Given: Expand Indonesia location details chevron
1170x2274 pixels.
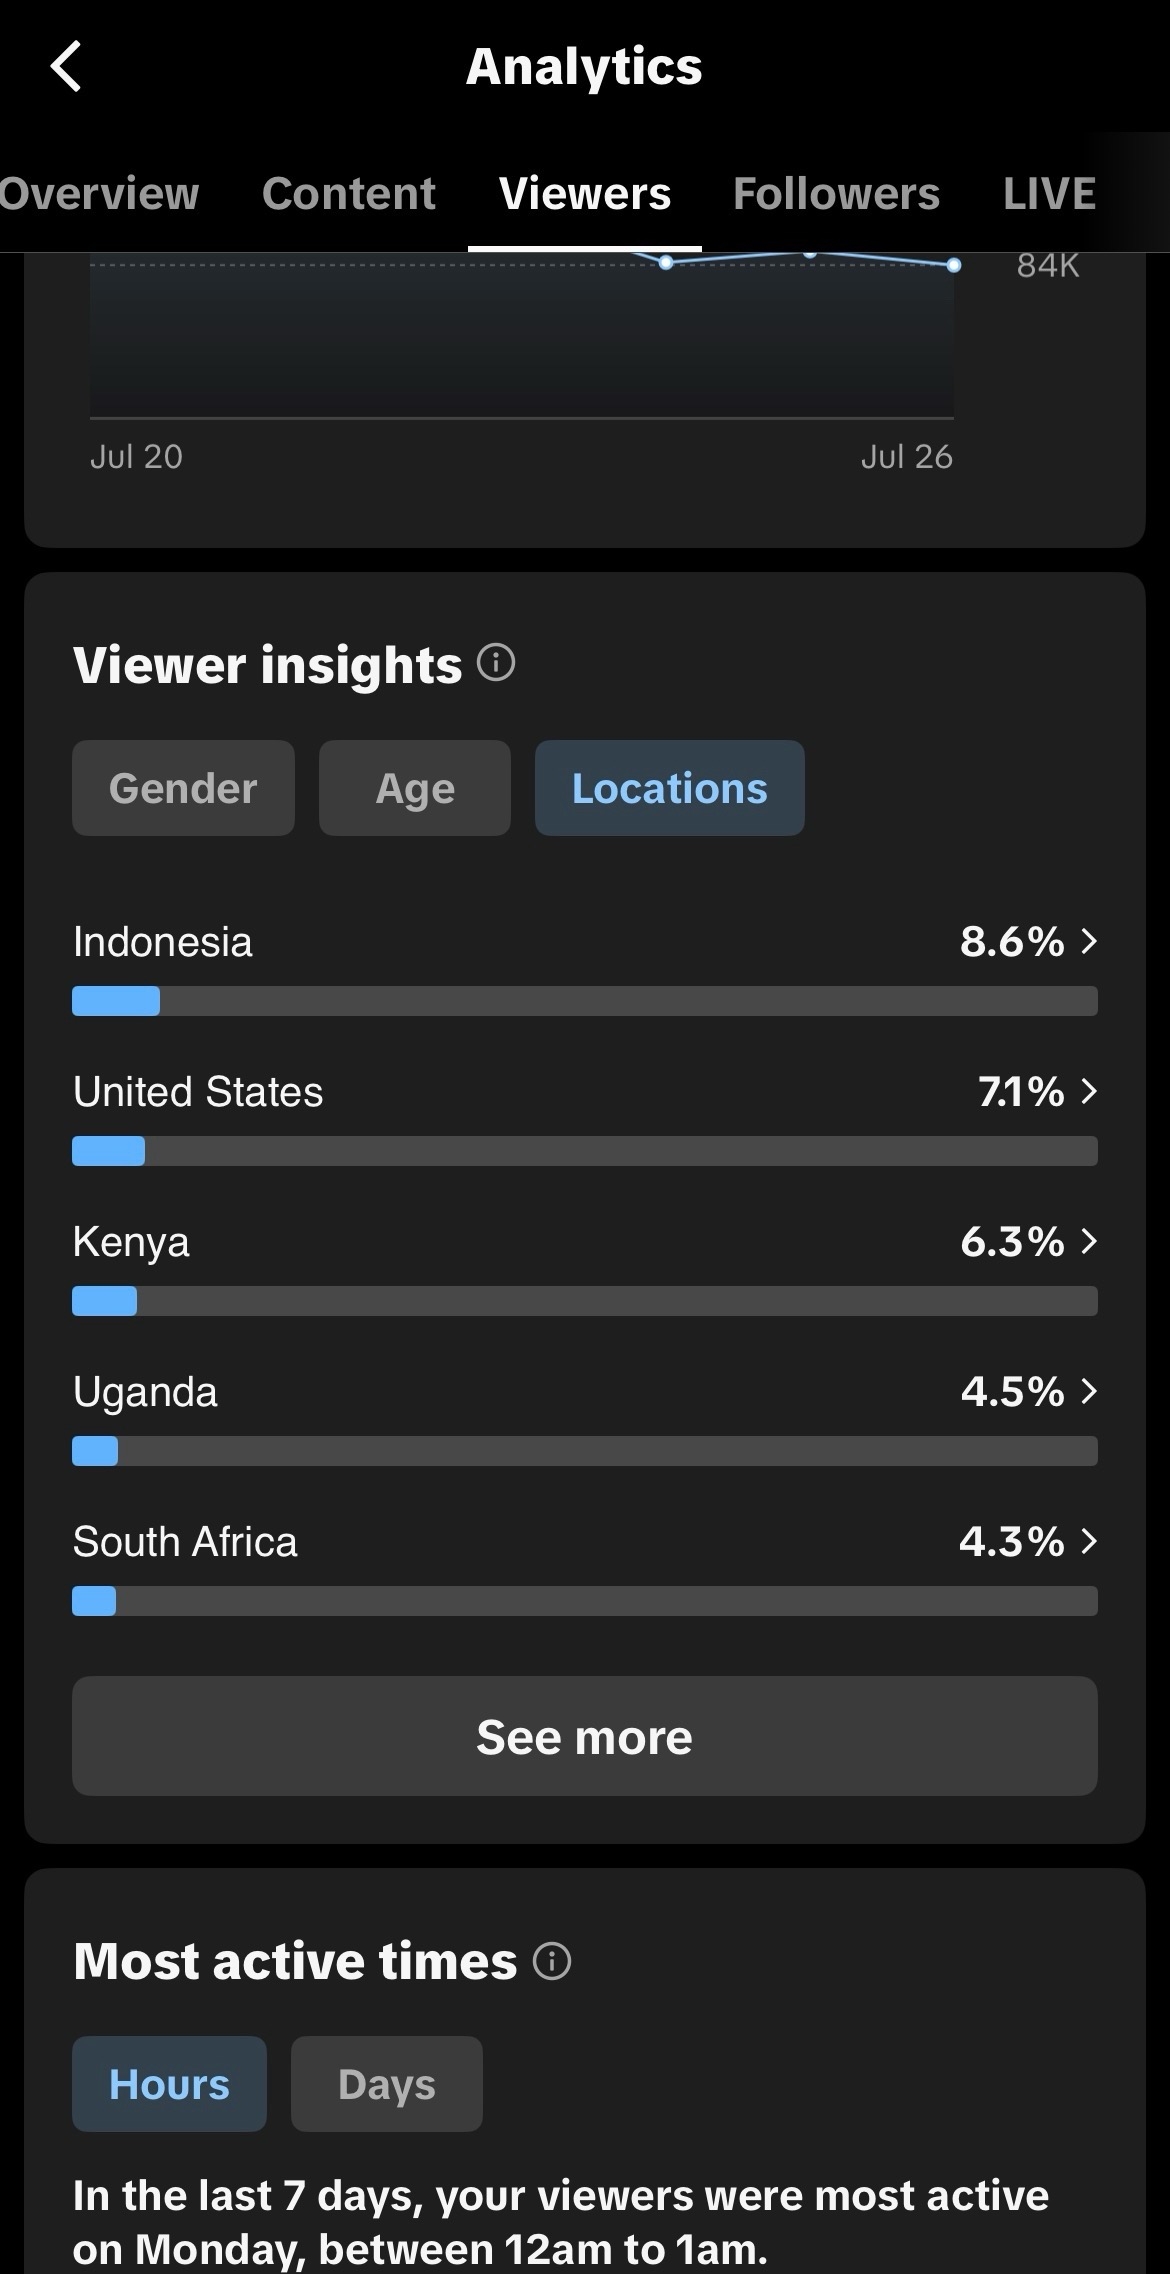Looking at the screenshot, I should click(x=1090, y=941).
